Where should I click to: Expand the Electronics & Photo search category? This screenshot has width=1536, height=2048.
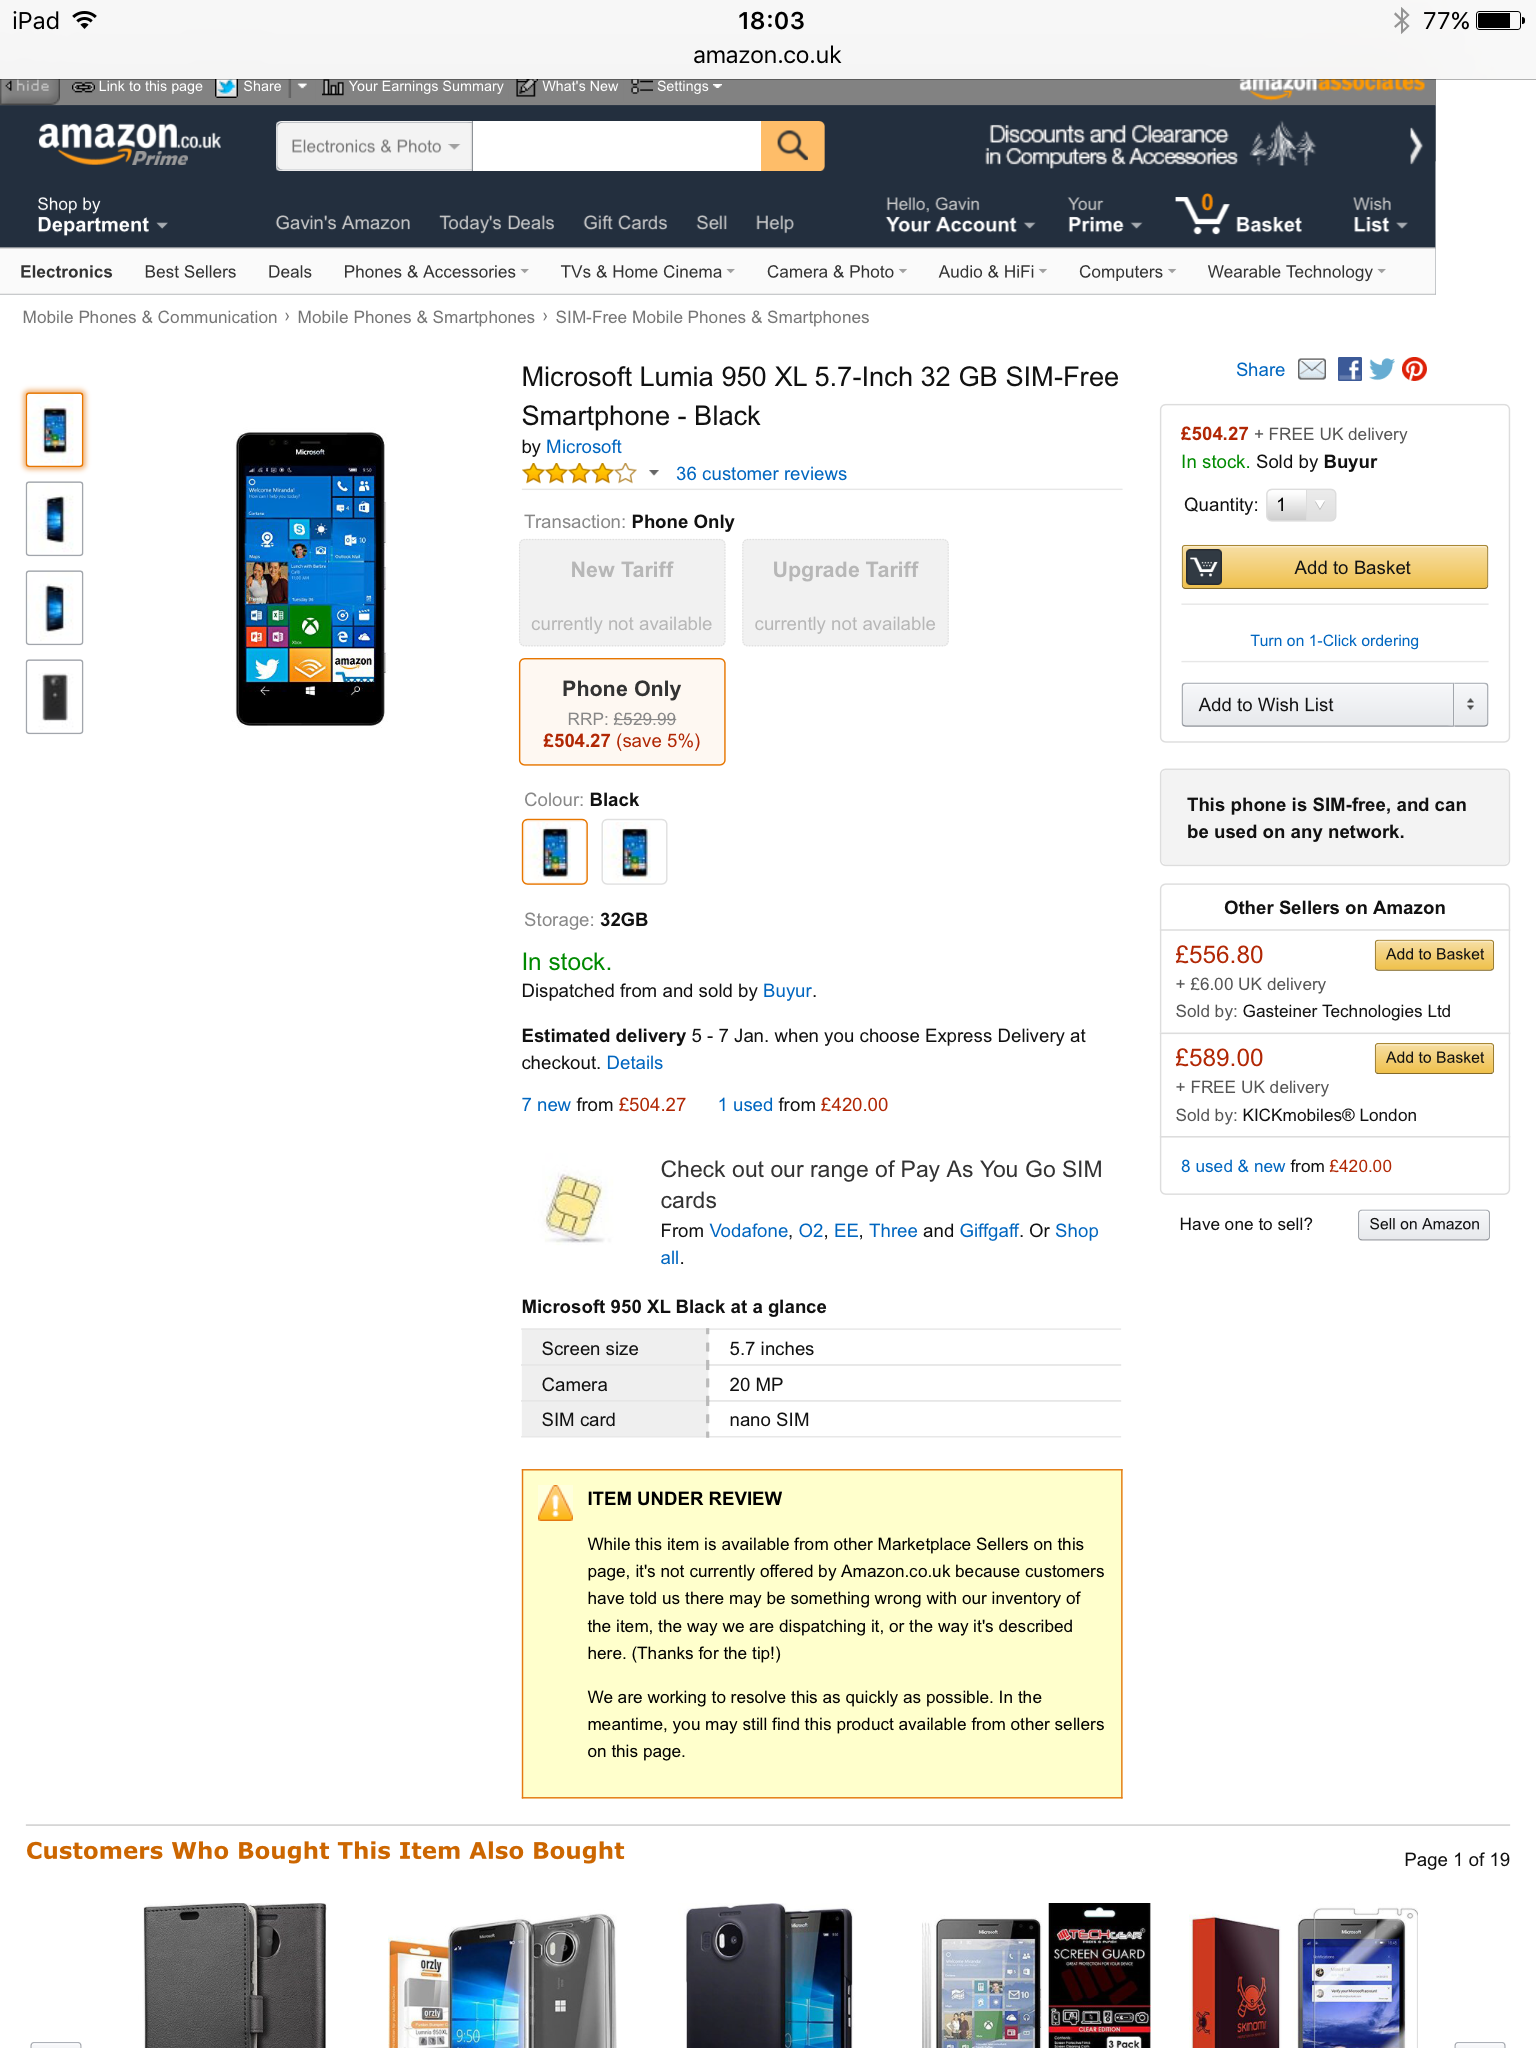[374, 146]
